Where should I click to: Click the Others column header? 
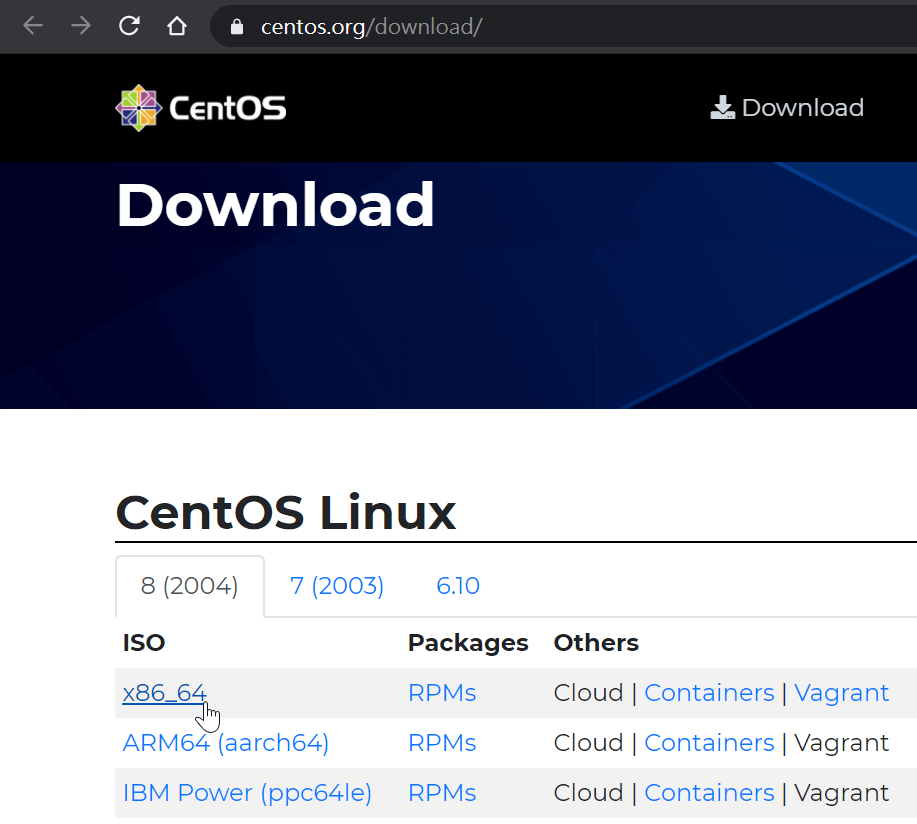coord(596,643)
